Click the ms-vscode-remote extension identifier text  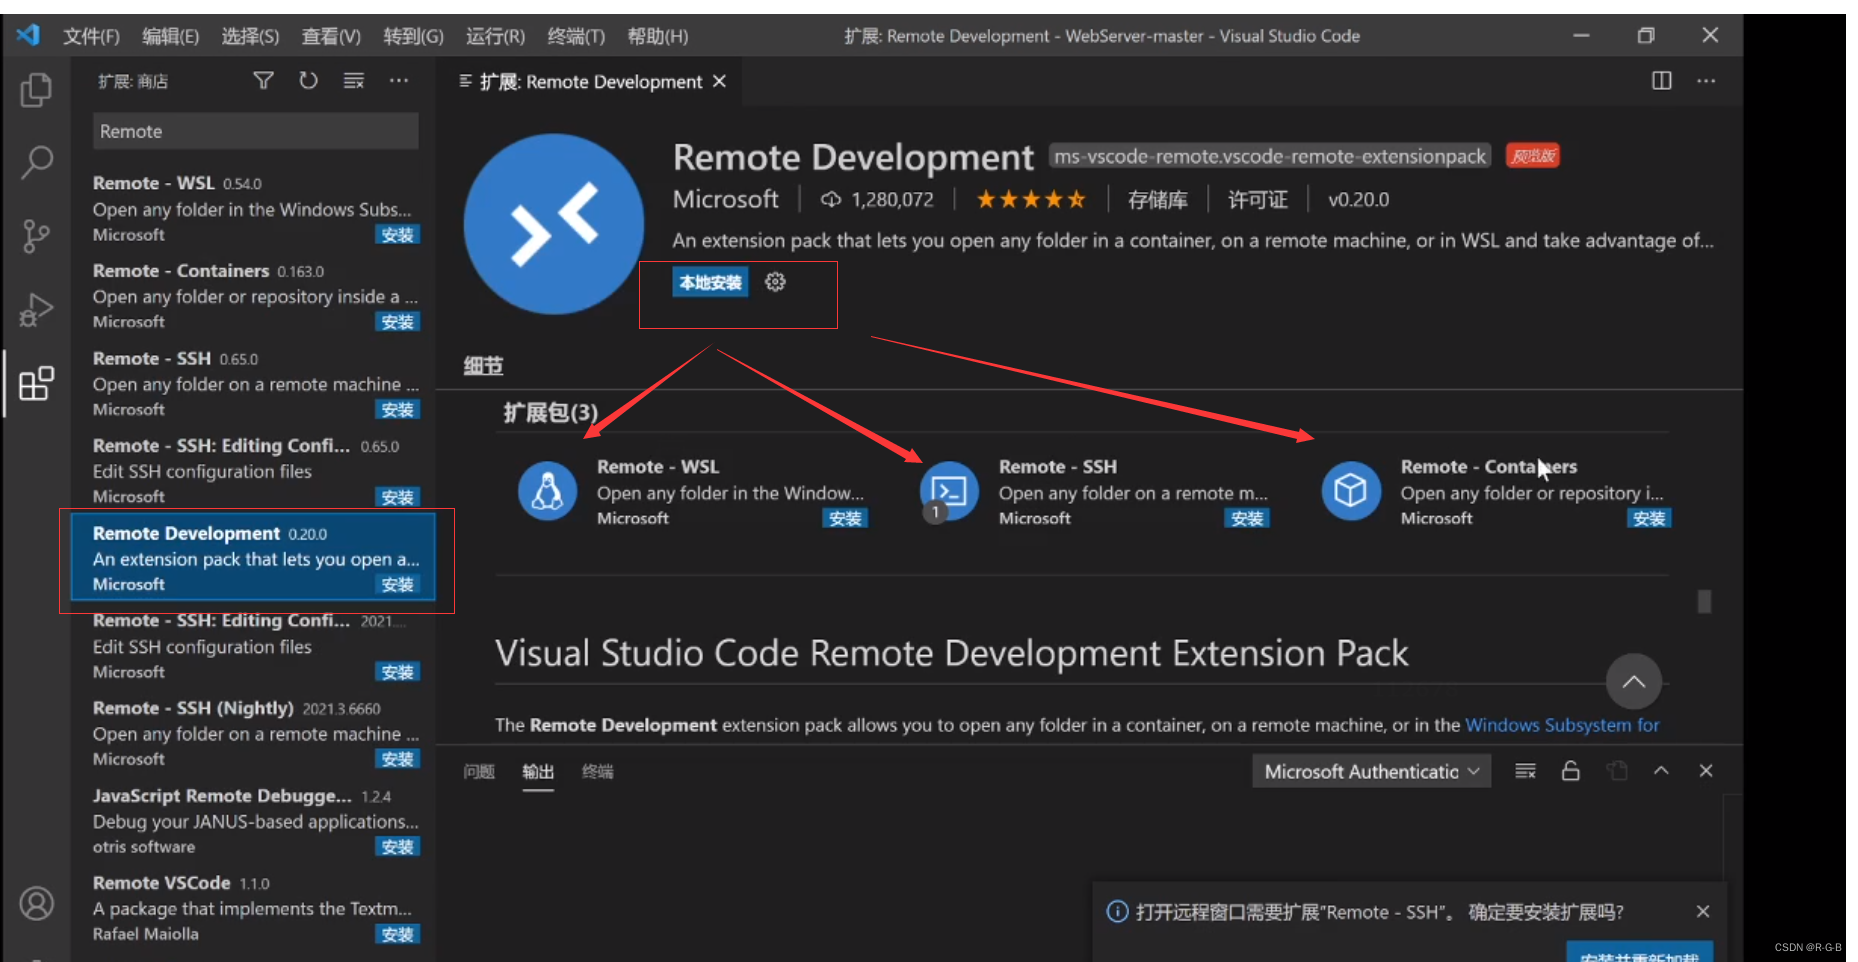click(1270, 156)
